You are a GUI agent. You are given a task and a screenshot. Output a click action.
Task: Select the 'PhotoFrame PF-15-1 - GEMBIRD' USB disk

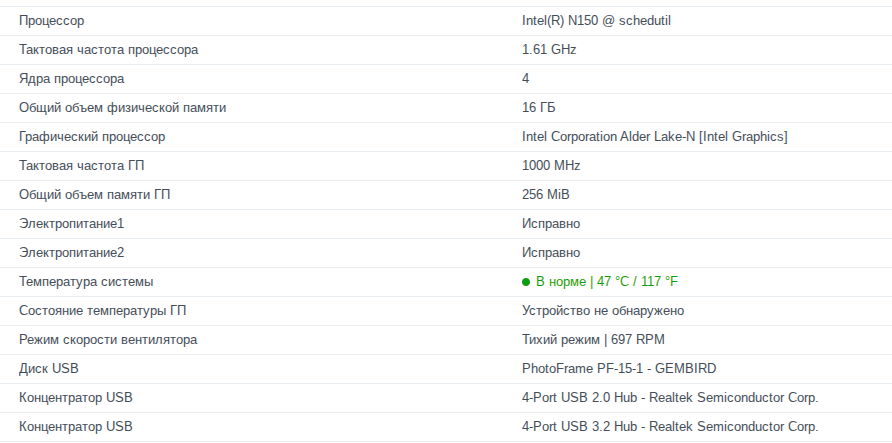pos(619,369)
